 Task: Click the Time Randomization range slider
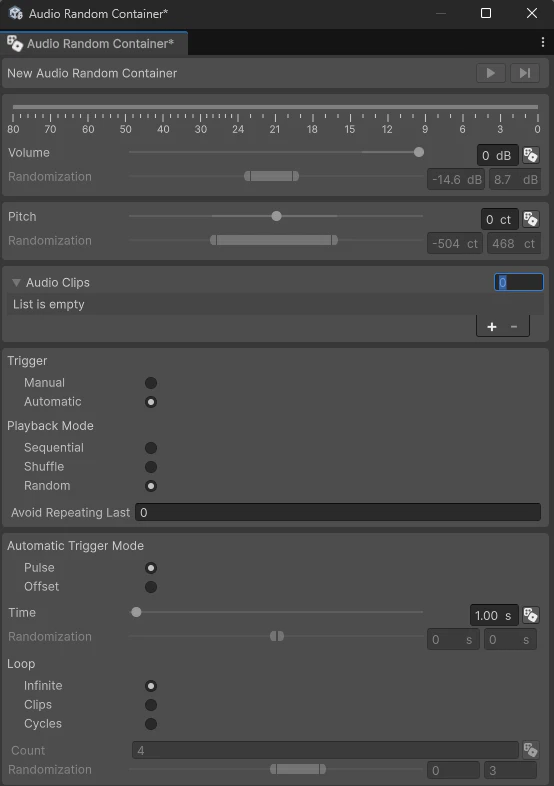(277, 636)
